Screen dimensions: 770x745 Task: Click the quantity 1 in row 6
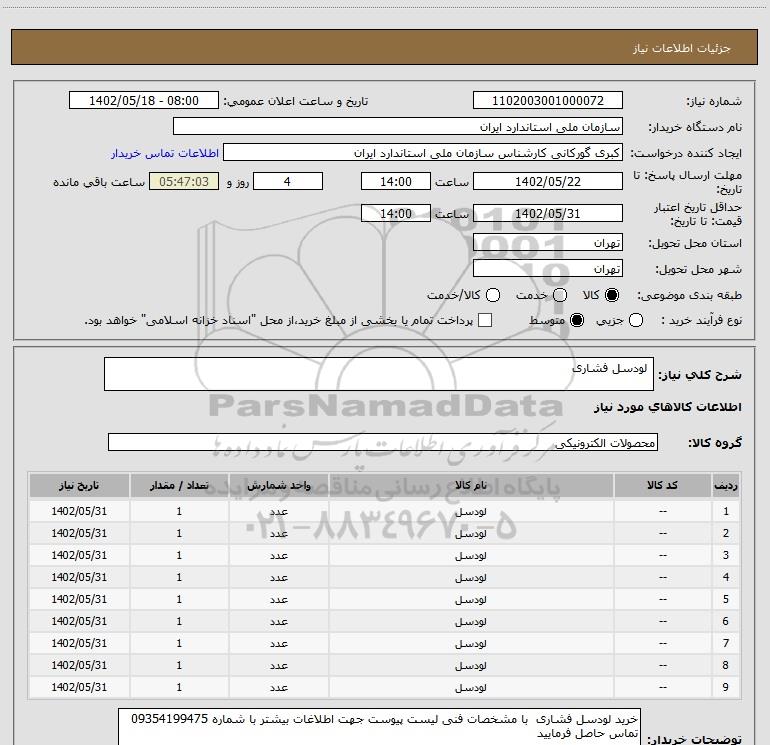[x=179, y=621]
